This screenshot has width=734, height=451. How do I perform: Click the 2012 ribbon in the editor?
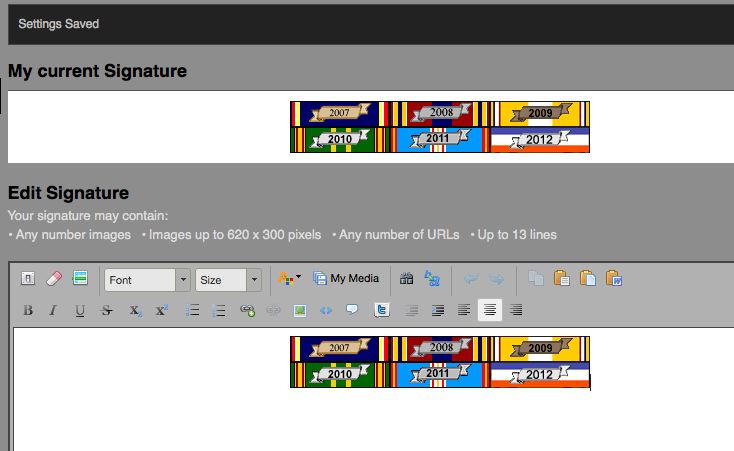540,375
